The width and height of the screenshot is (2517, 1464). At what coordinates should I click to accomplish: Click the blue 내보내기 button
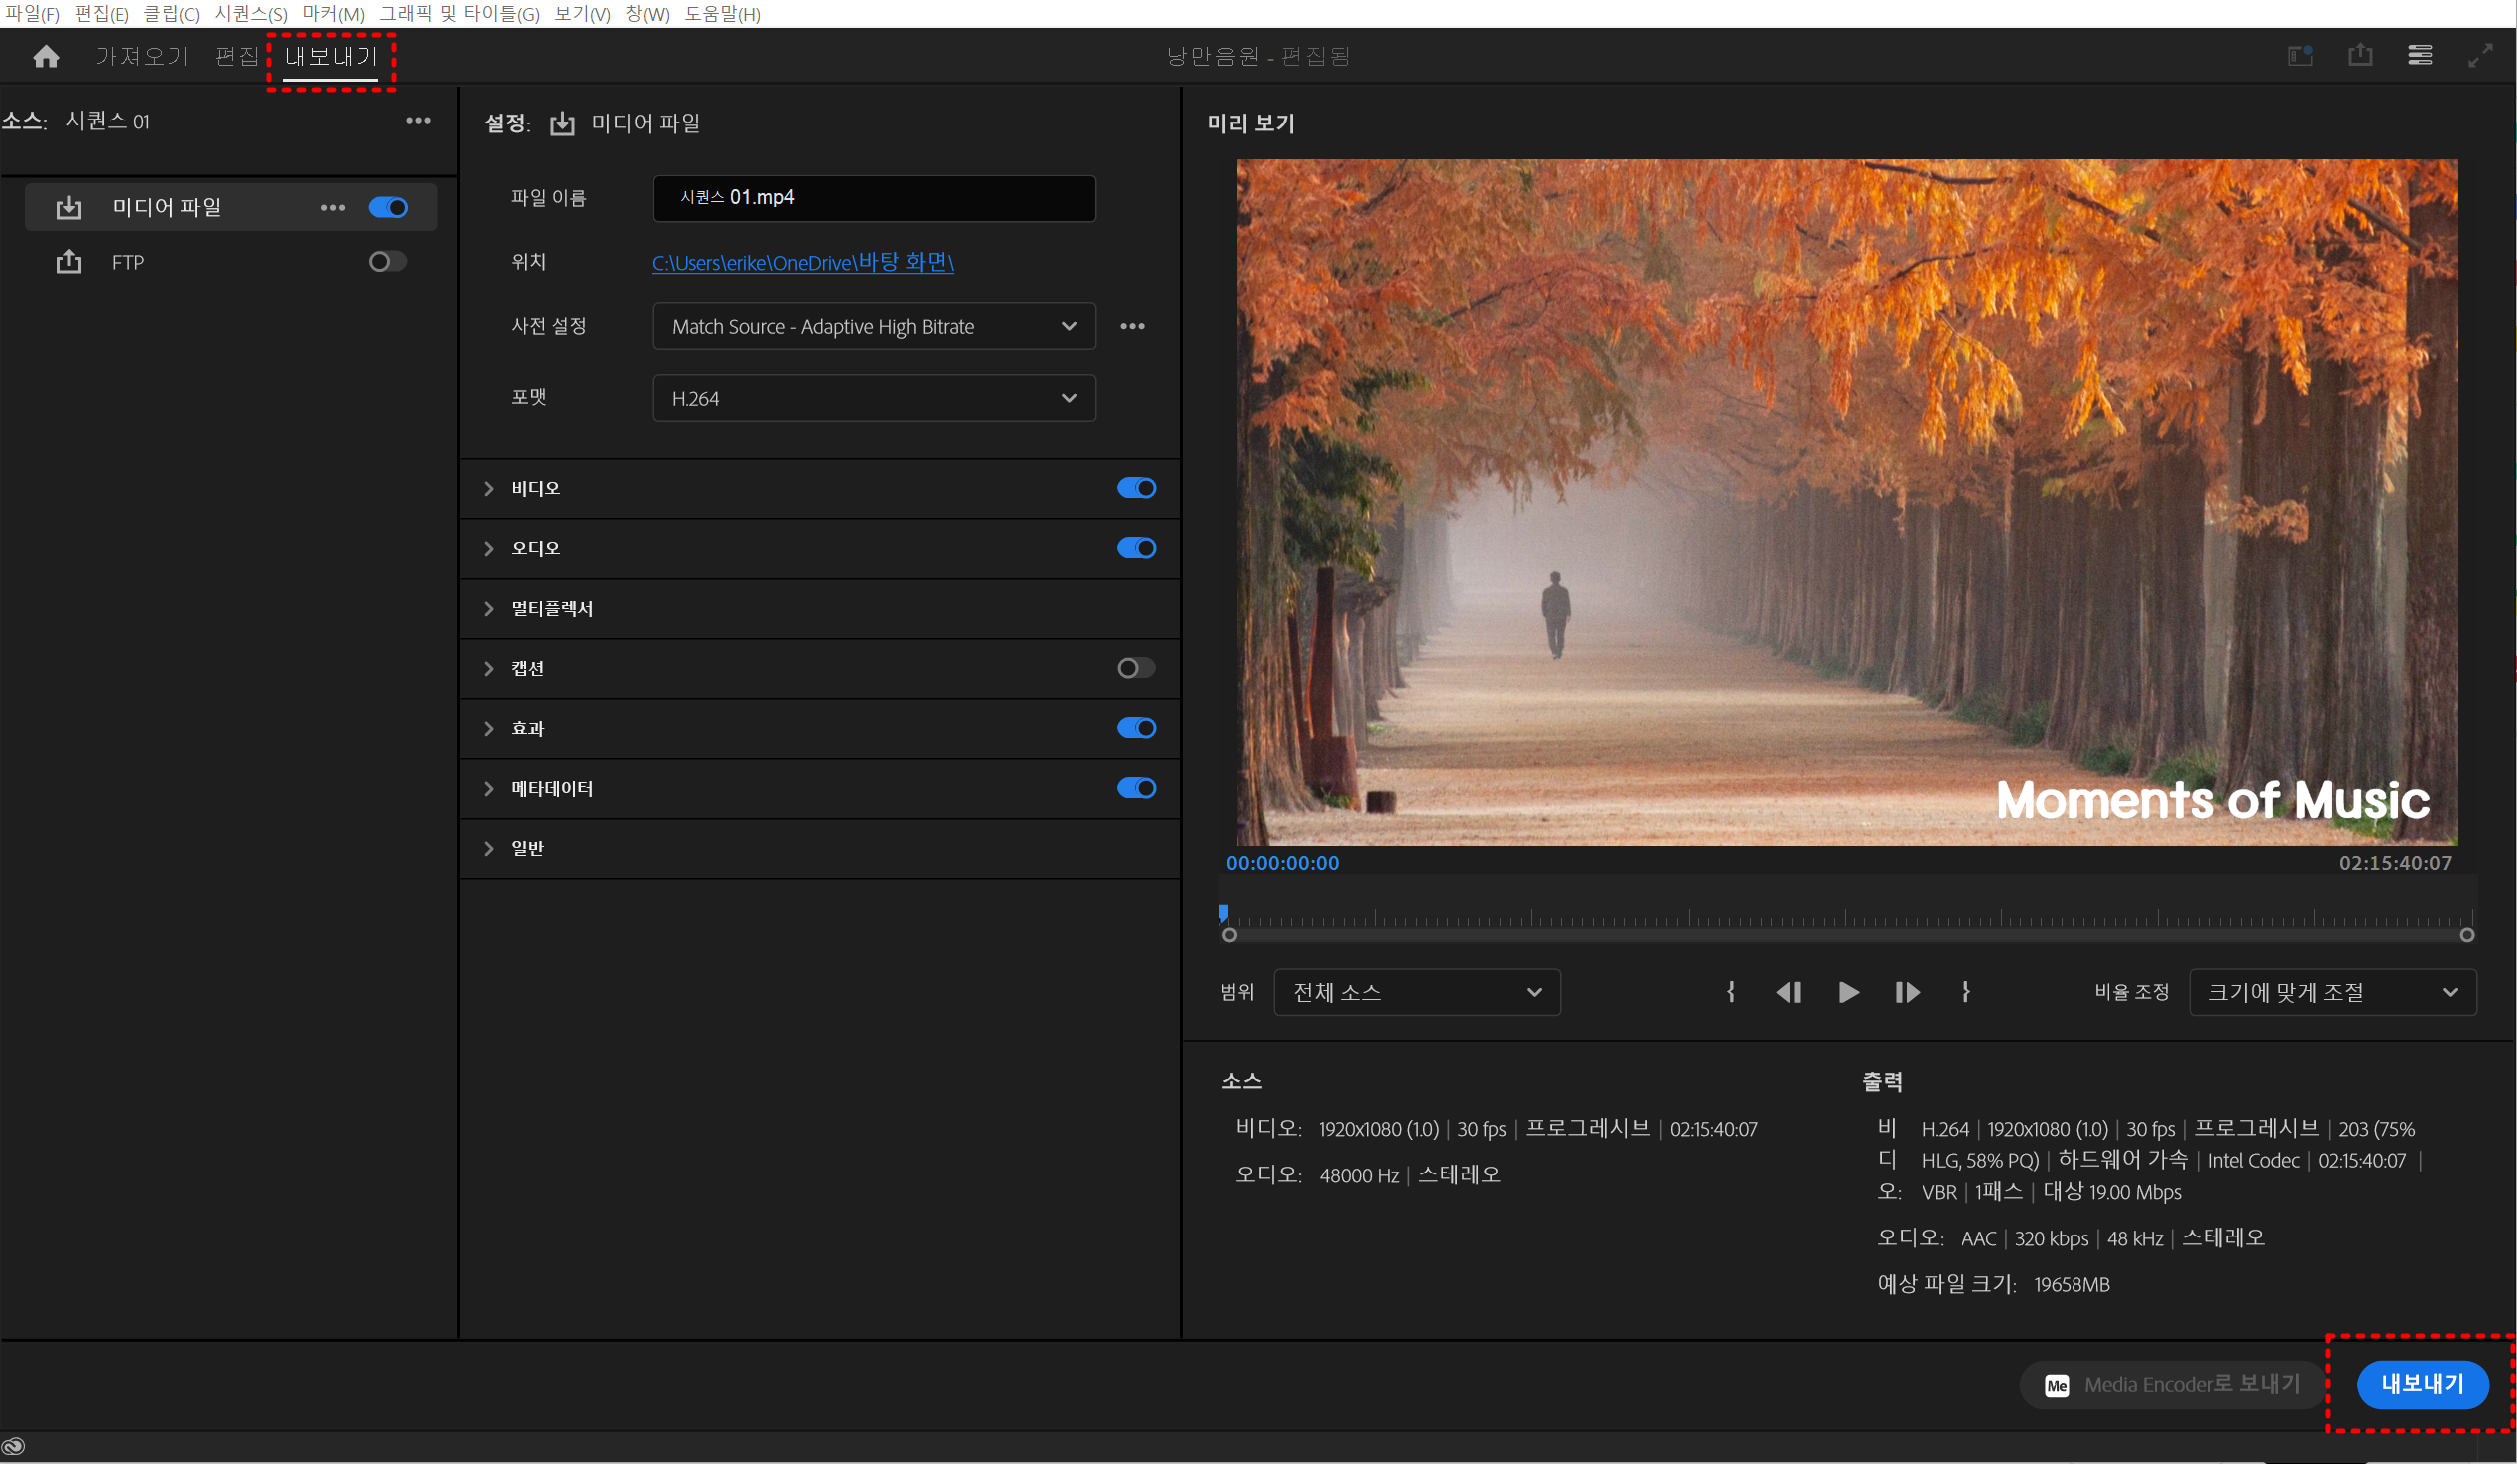pos(2421,1384)
